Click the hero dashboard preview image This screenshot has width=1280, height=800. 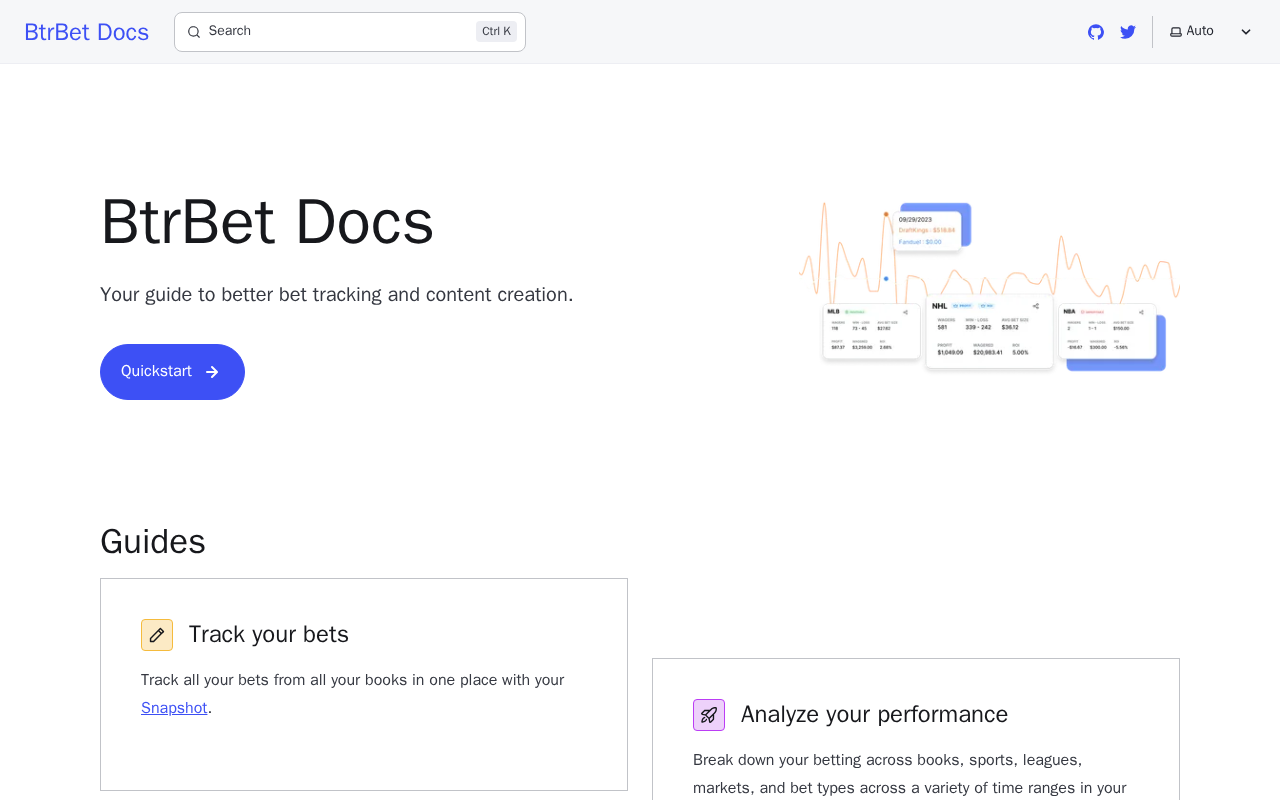[989, 286]
